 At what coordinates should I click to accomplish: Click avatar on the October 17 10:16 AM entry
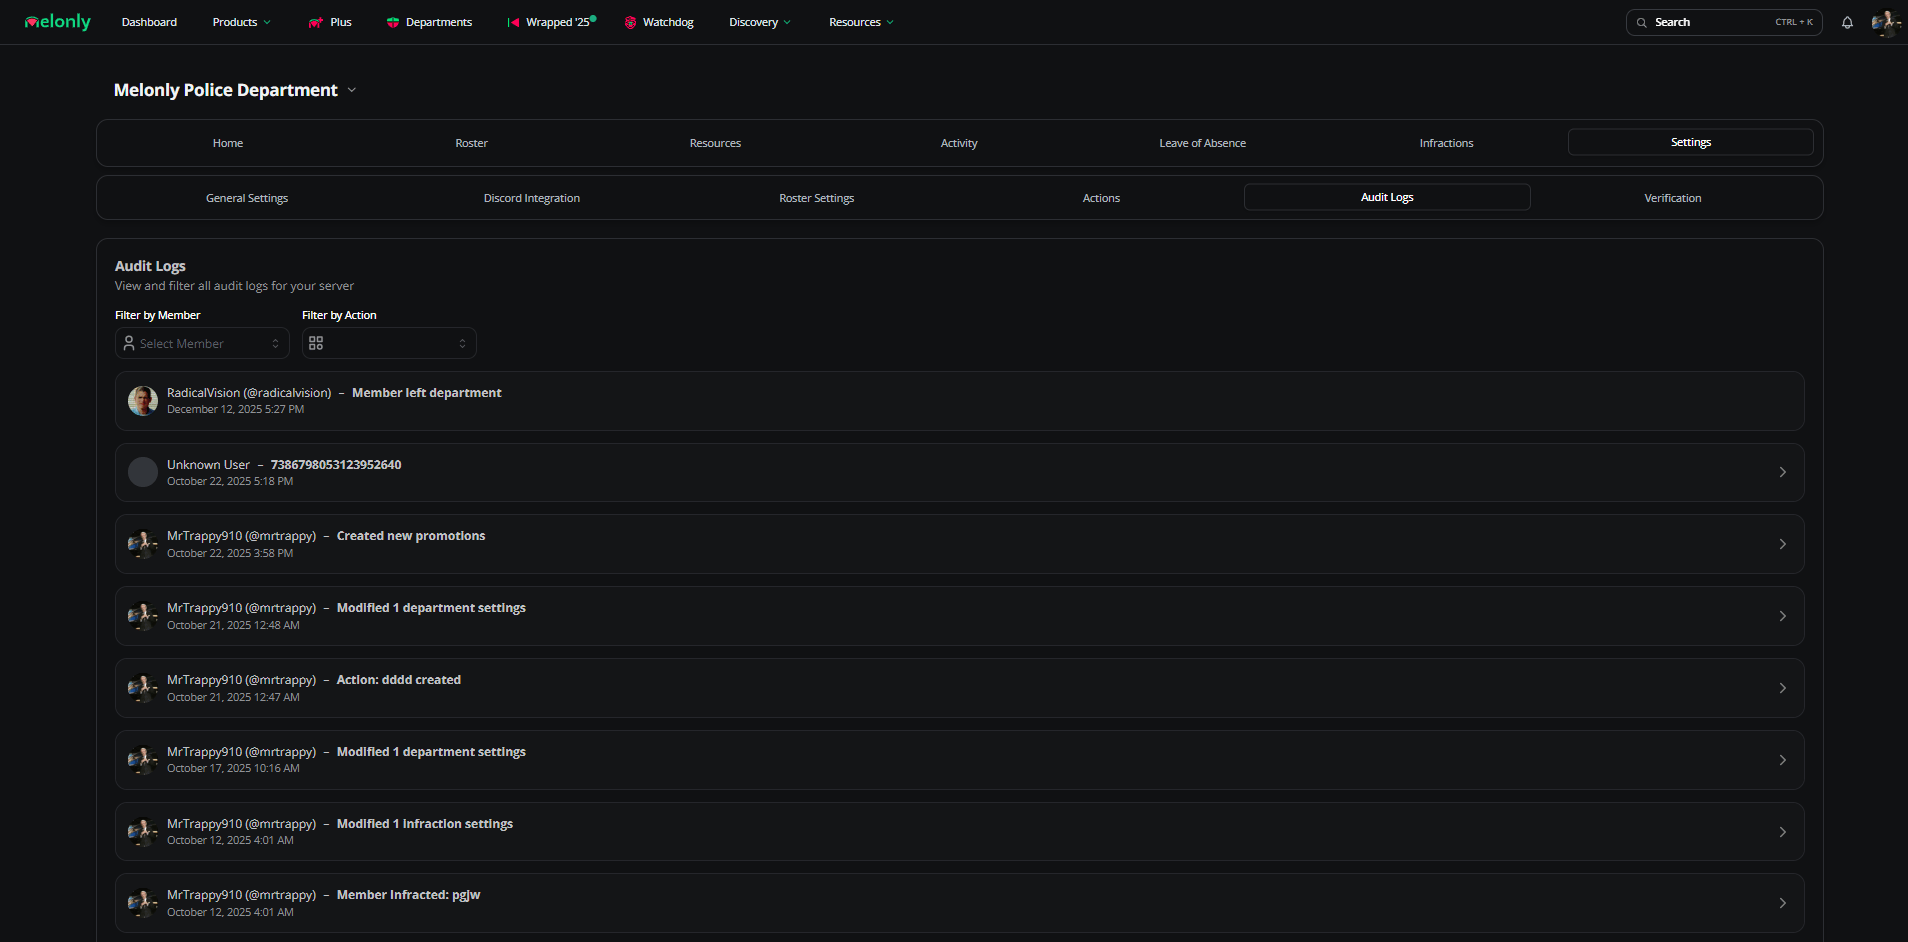click(x=143, y=760)
